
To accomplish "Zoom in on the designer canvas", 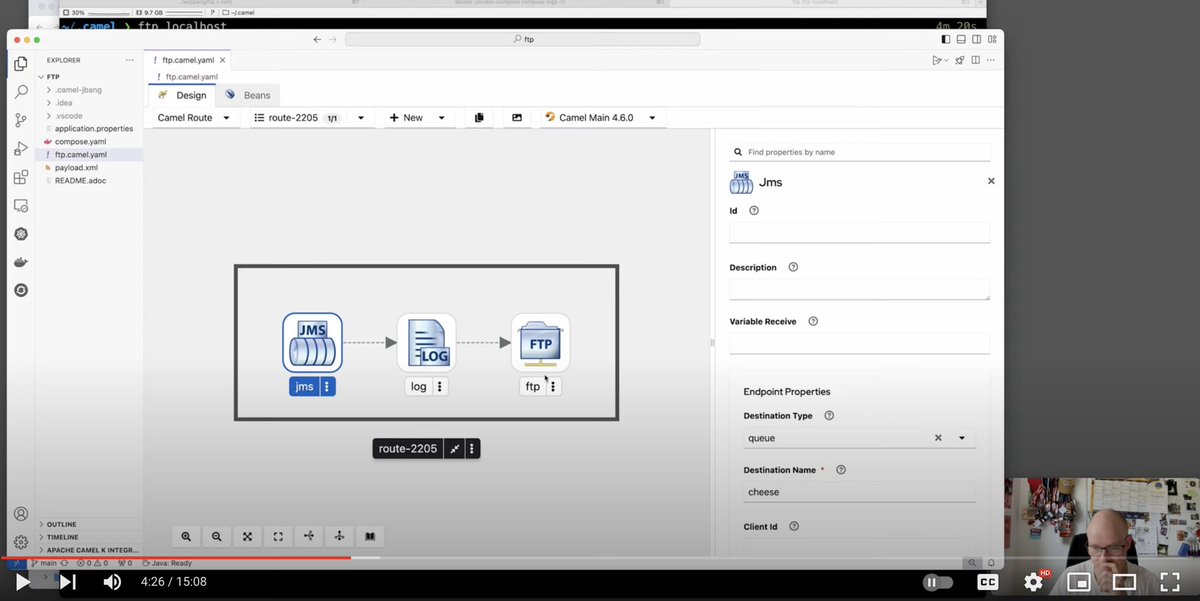I will [186, 537].
